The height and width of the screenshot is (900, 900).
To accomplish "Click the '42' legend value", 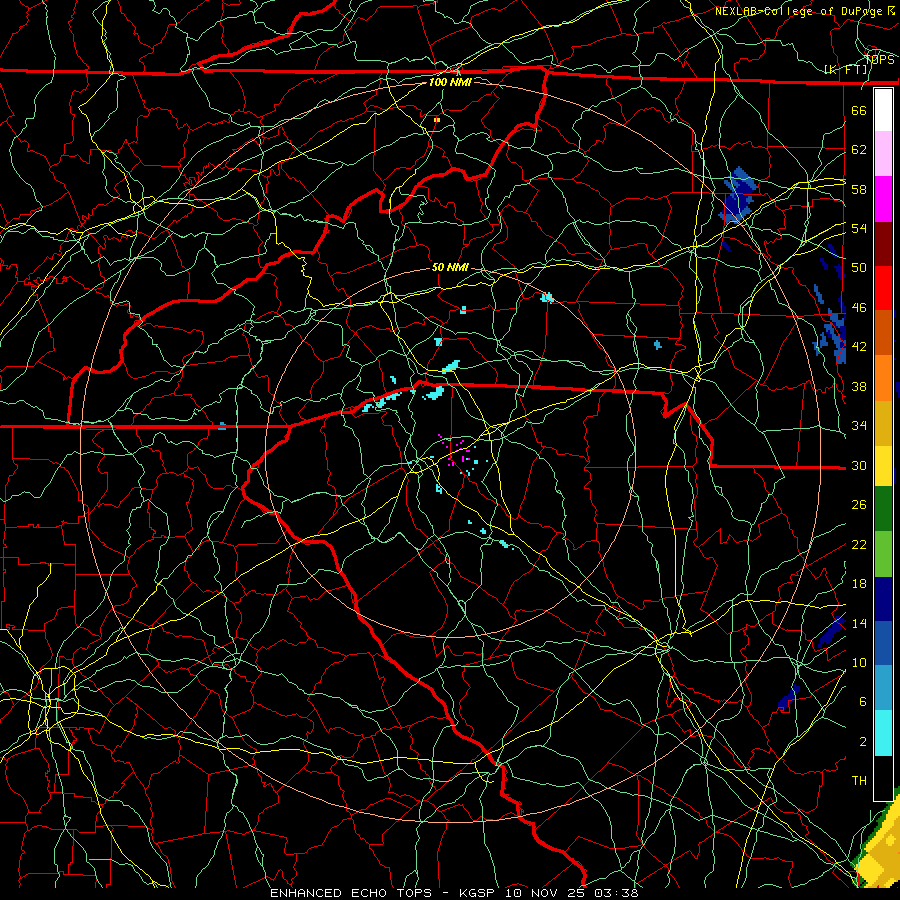I will click(859, 347).
